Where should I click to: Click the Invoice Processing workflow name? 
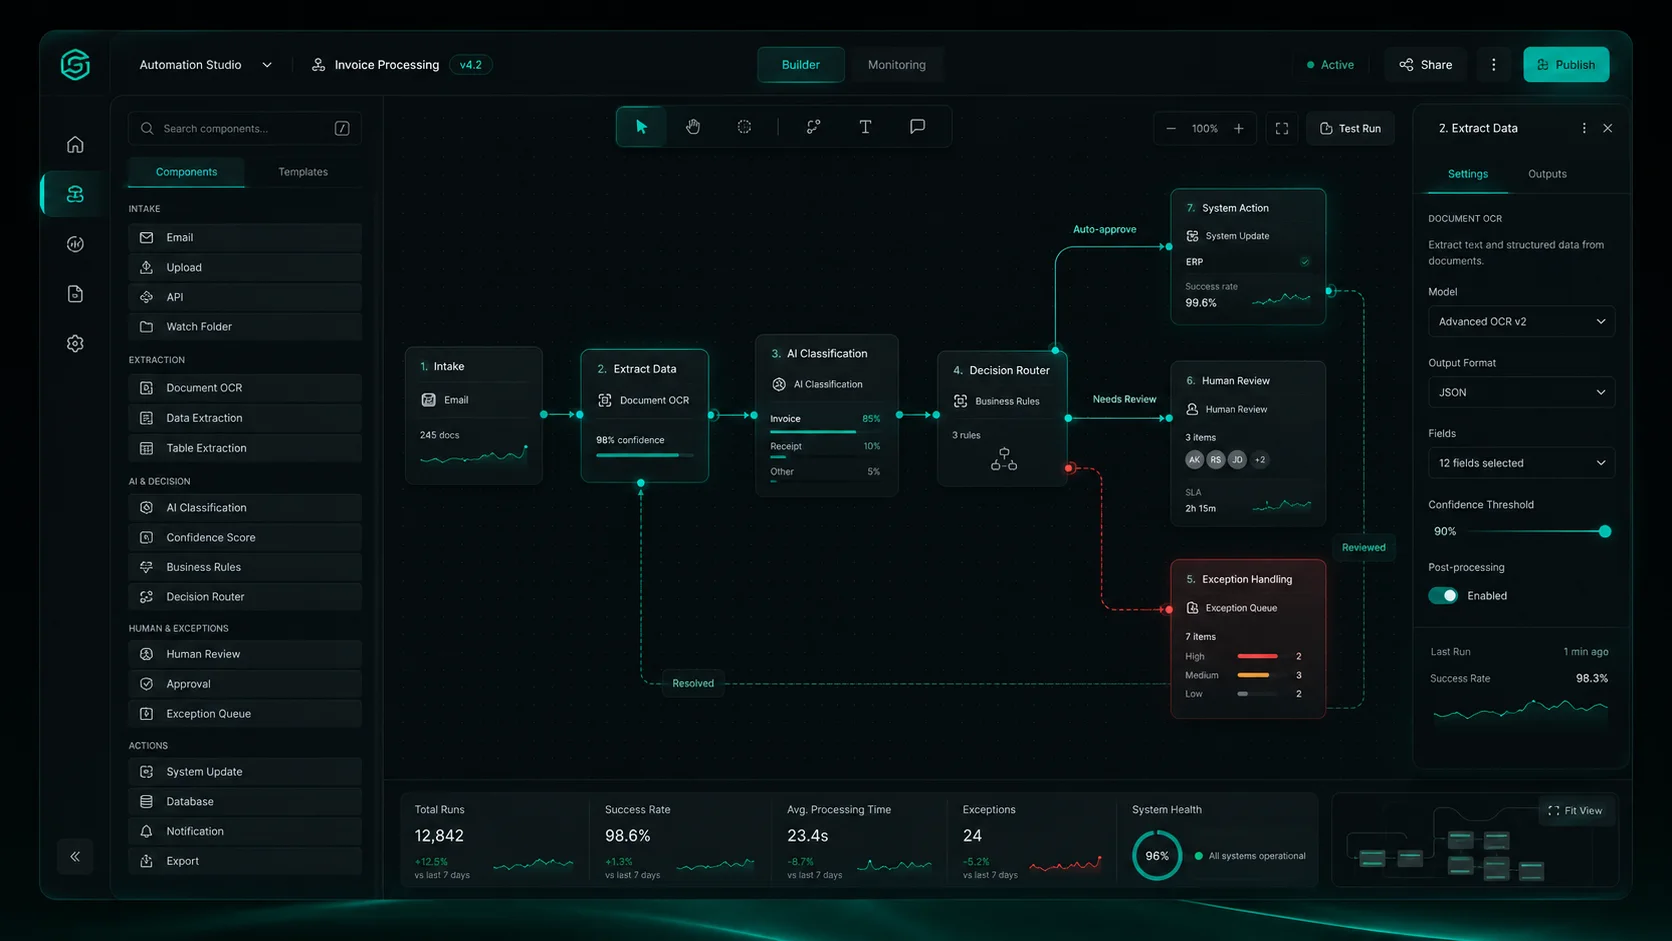click(x=387, y=65)
